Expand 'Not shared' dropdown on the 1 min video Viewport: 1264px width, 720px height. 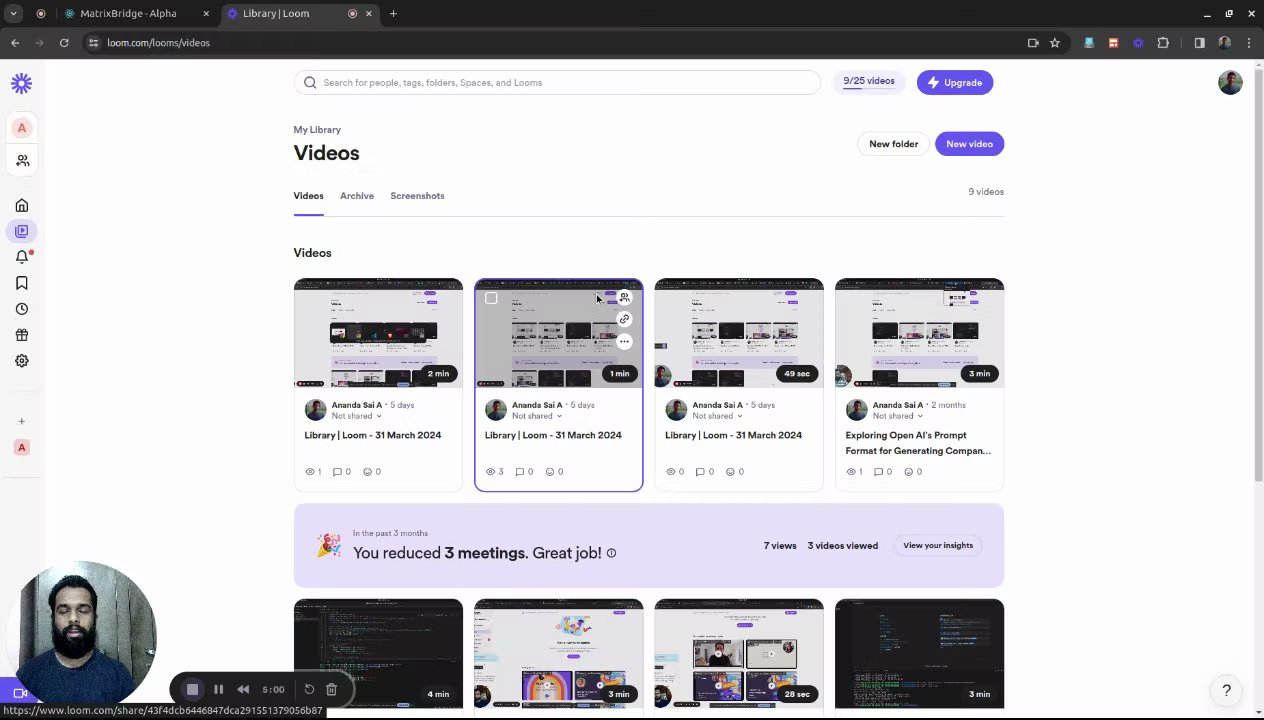point(537,416)
